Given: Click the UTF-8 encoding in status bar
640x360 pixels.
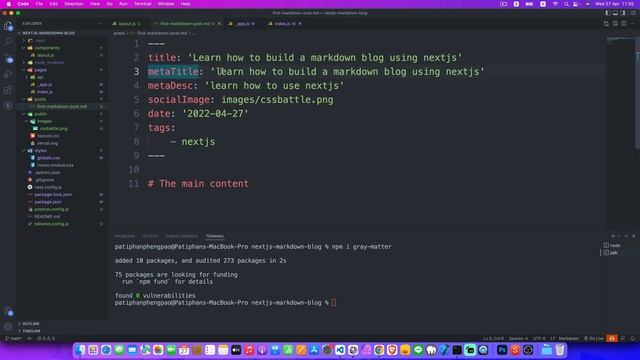Looking at the screenshot, I should [x=539, y=338].
